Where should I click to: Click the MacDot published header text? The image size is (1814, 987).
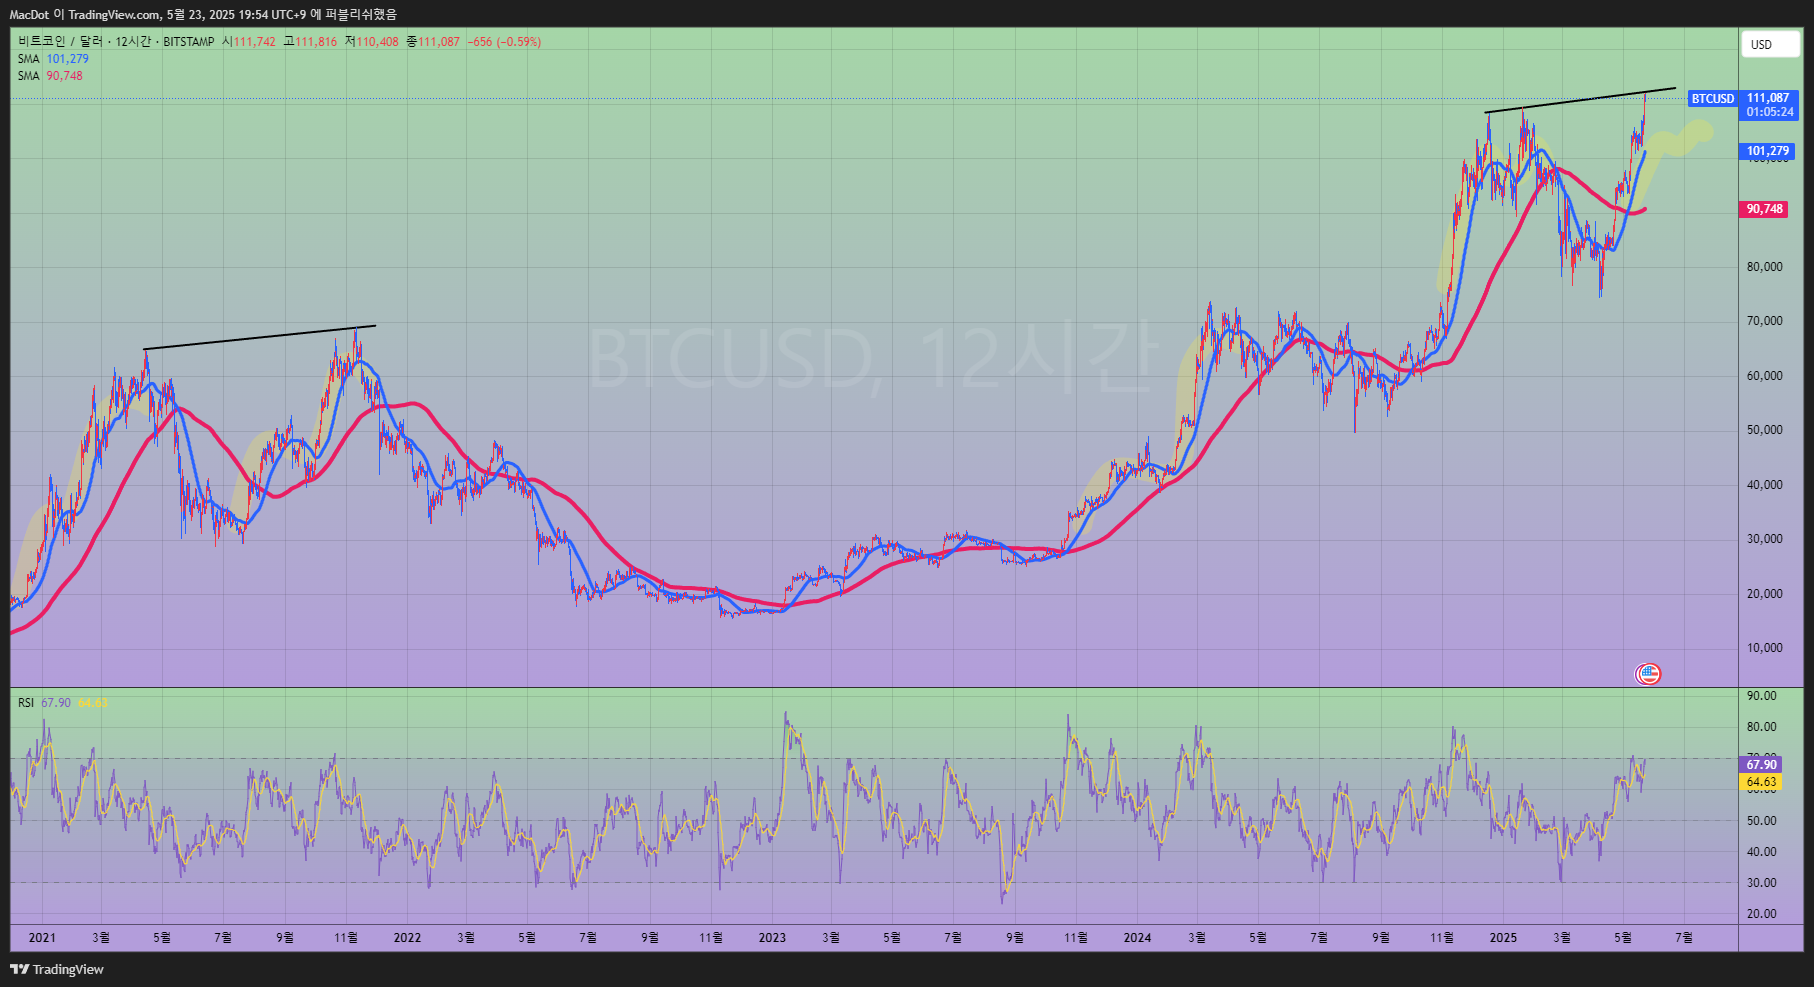pos(203,14)
